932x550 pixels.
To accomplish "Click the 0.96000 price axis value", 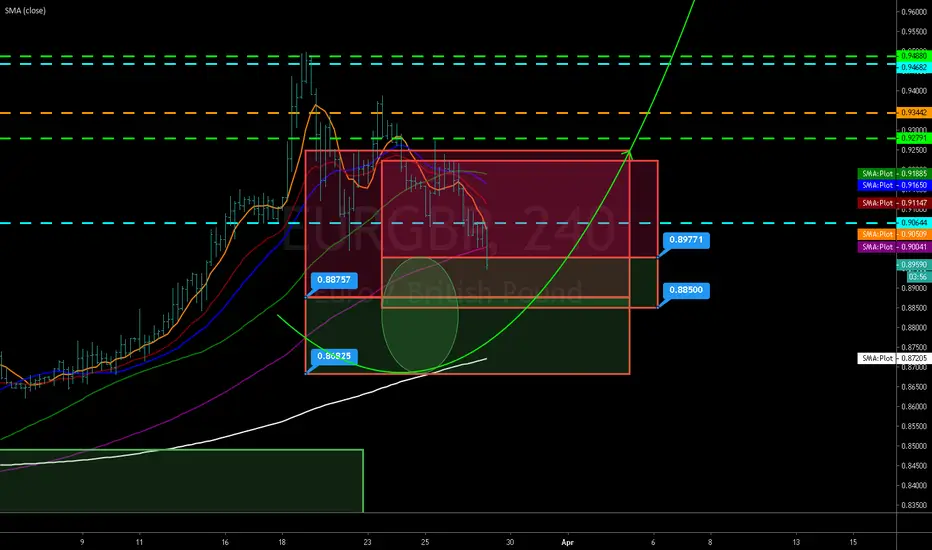I will tap(914, 12).
